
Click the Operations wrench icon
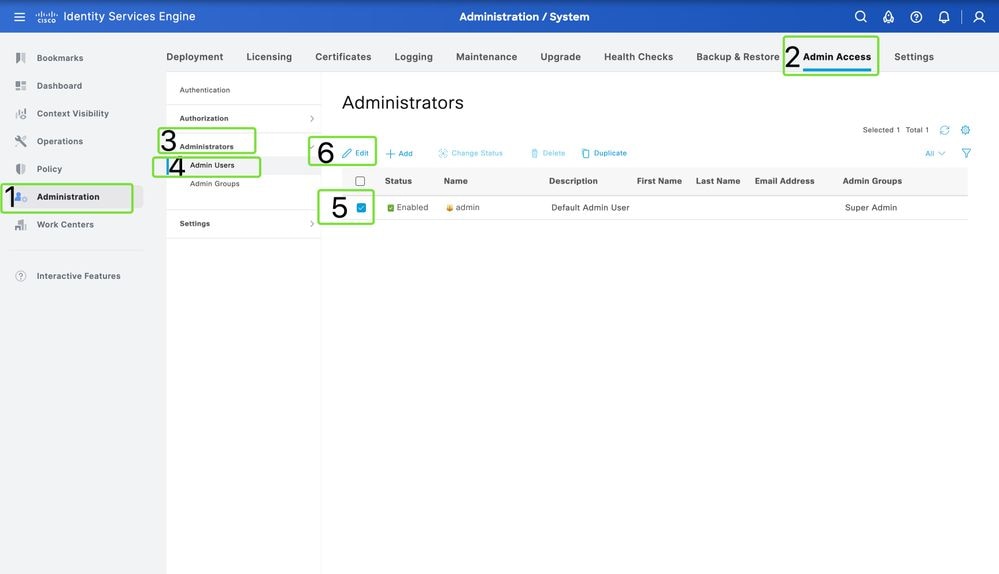click(21, 141)
